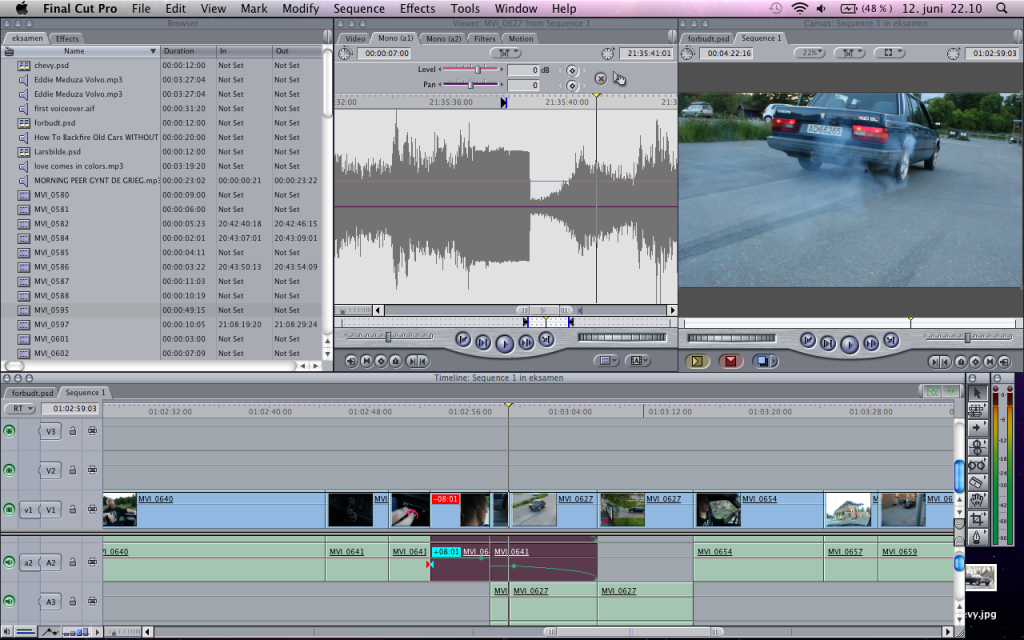
Task: Toggle A3 track audible control
Action: [x=9, y=601]
